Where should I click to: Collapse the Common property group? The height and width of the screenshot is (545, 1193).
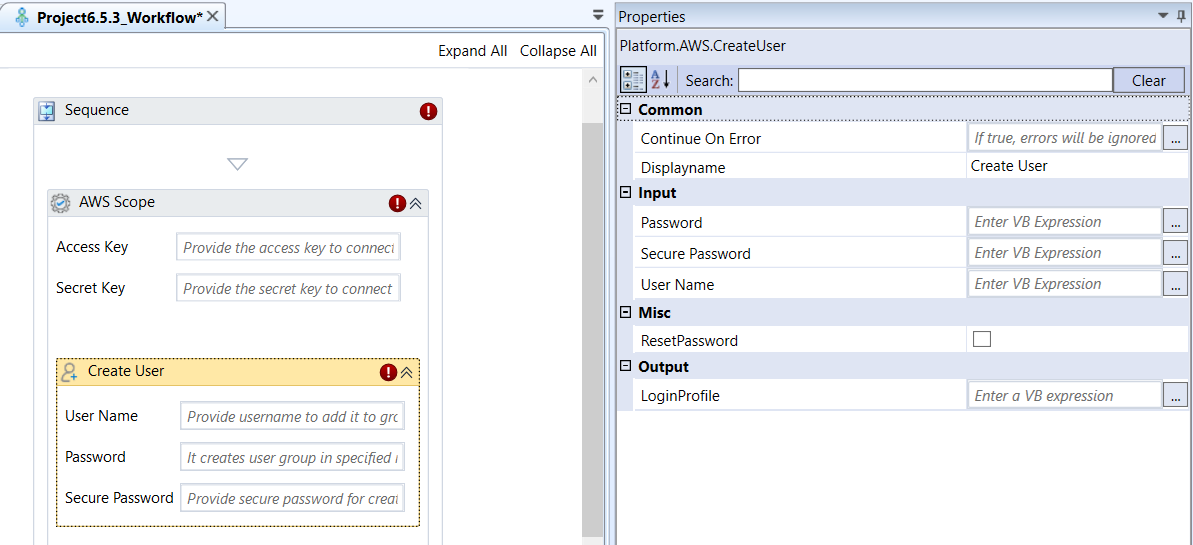pos(625,110)
